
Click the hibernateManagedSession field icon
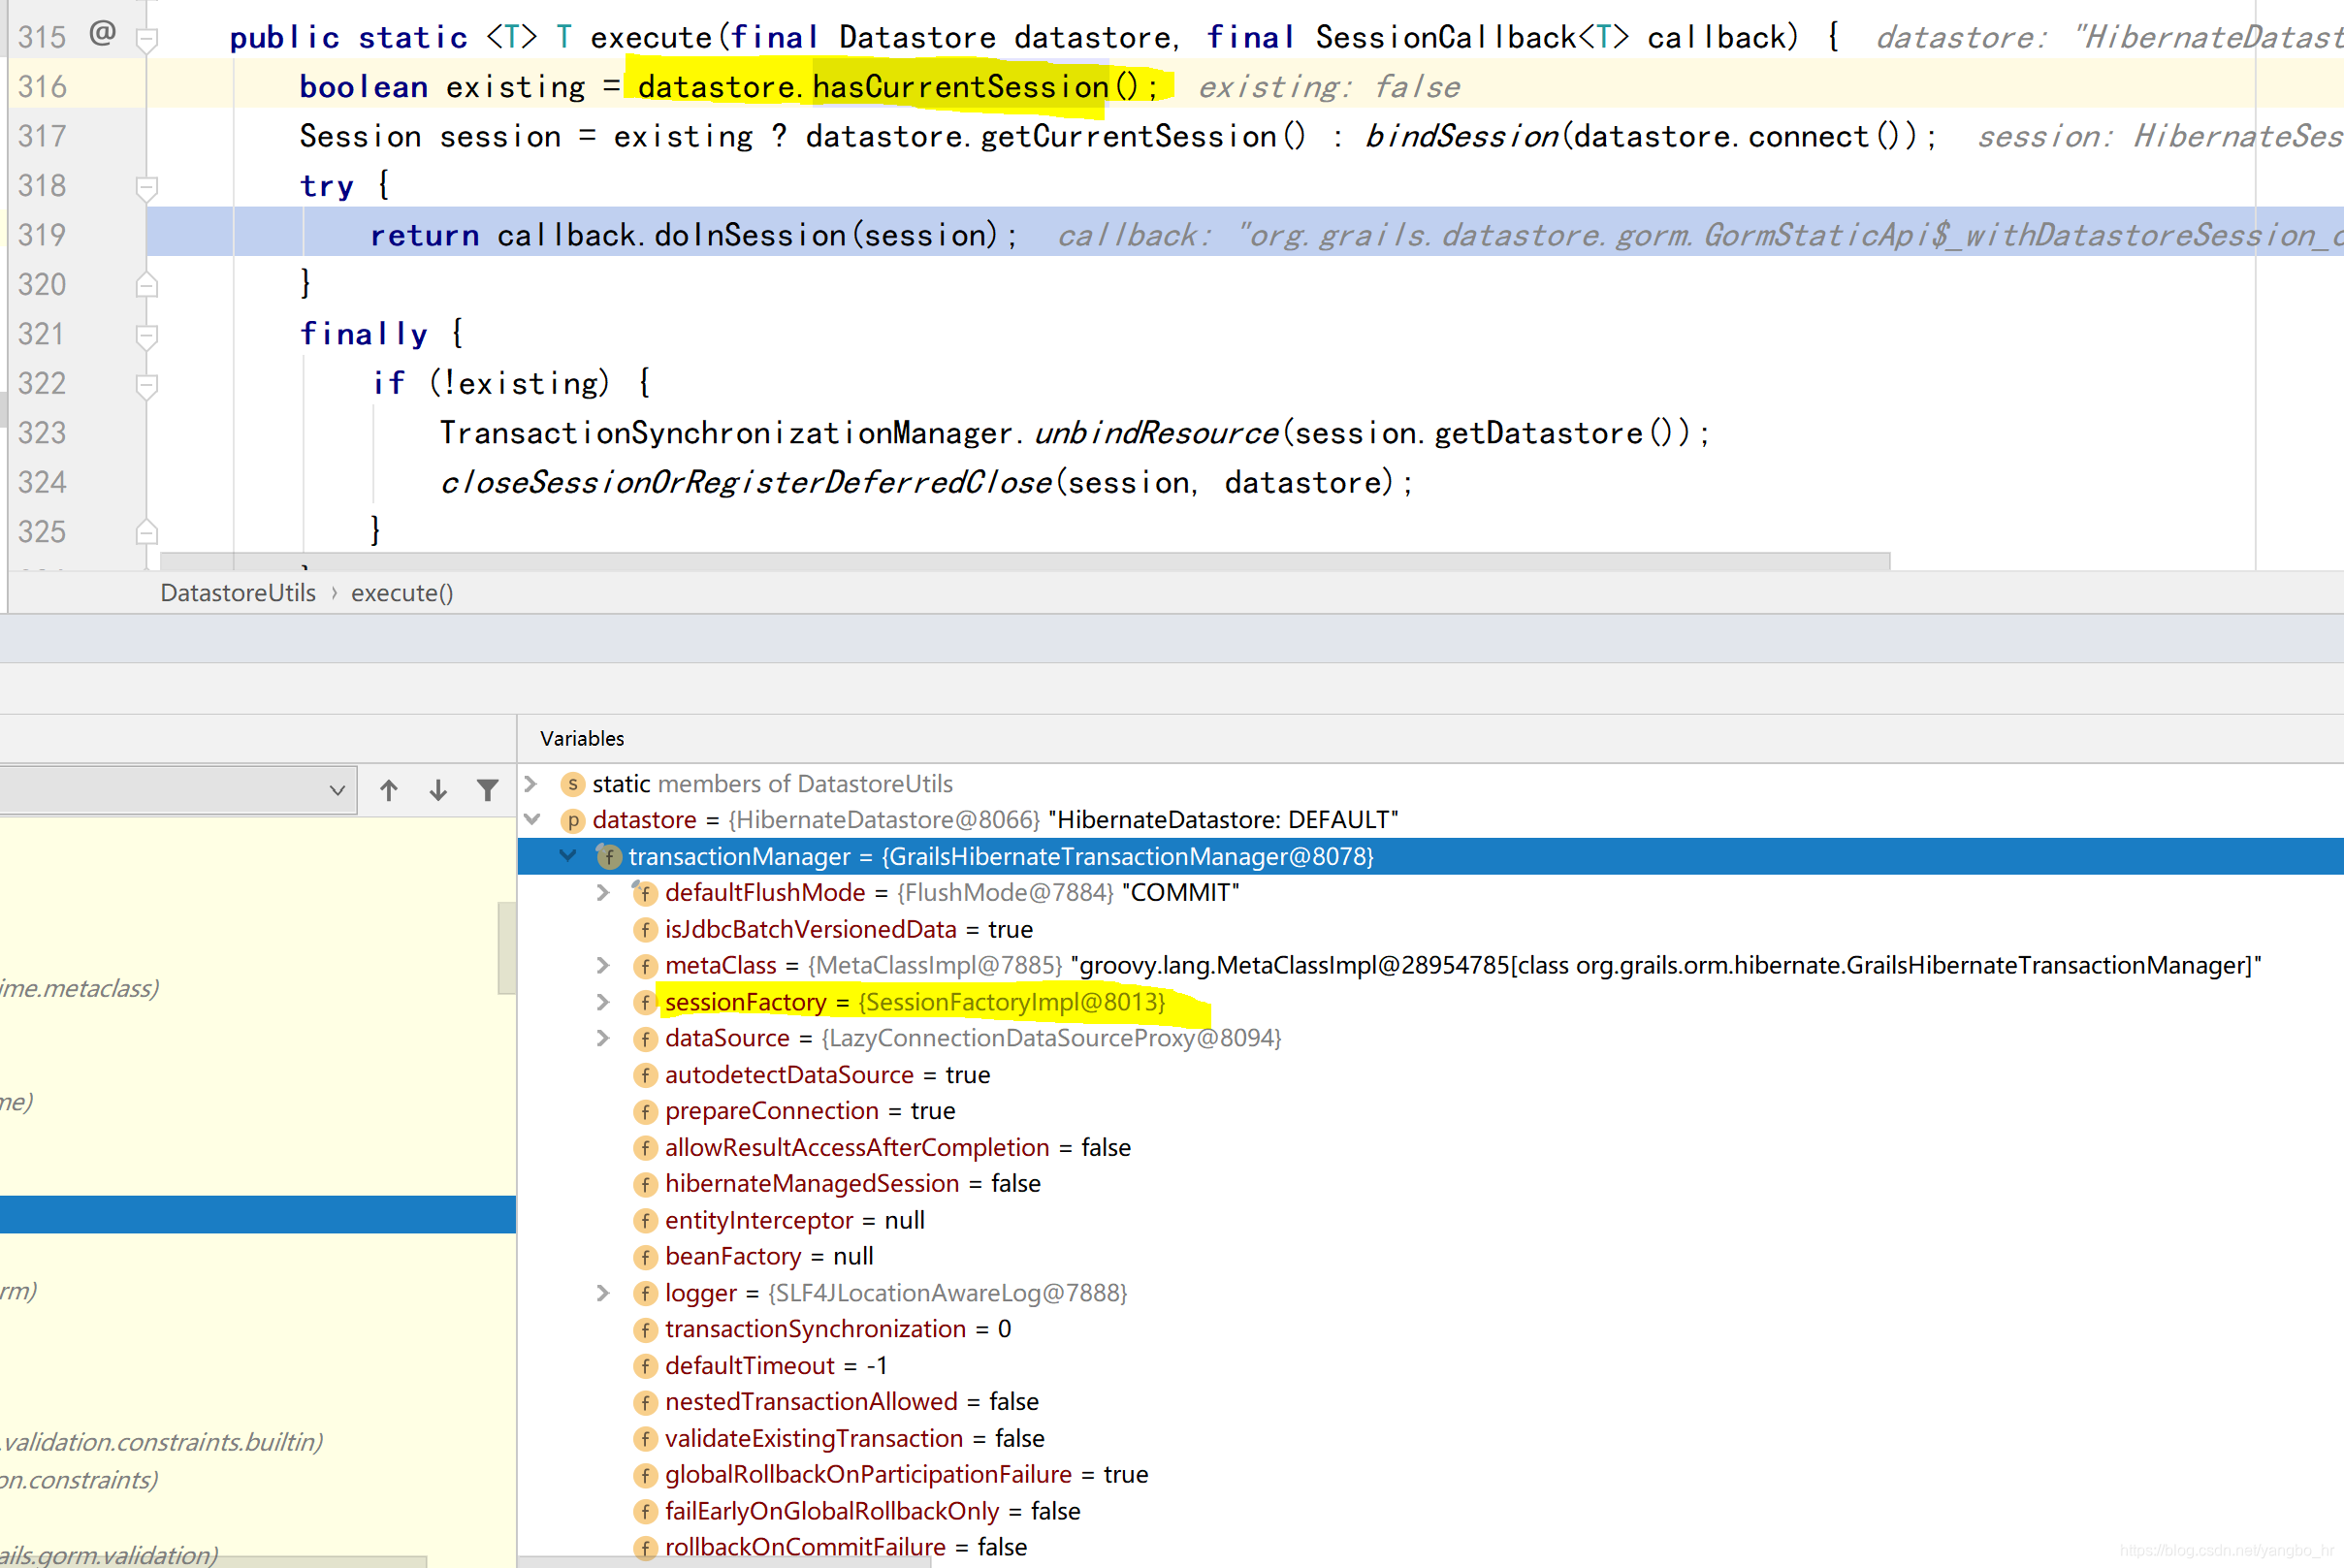(645, 1184)
